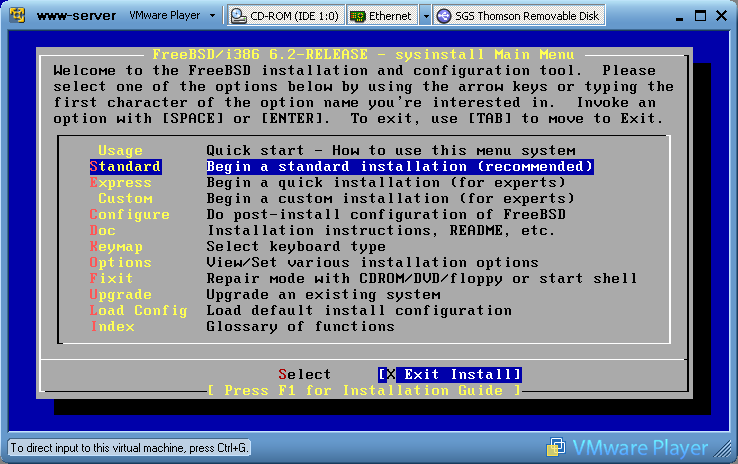Click the Select button
This screenshot has width=738, height=464.
305,375
